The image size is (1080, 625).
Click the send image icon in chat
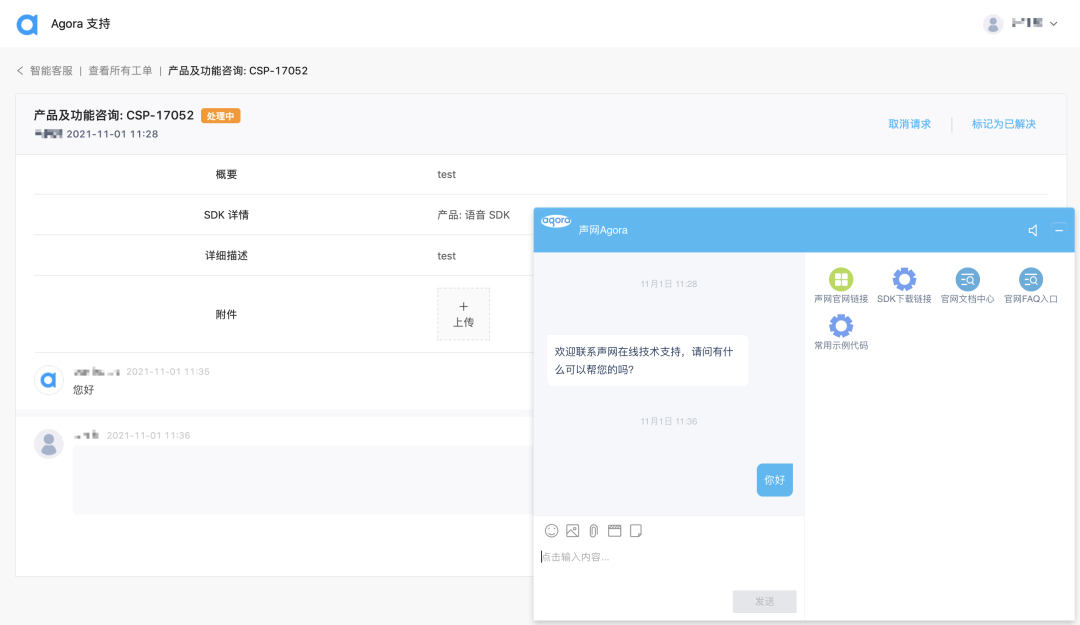572,531
